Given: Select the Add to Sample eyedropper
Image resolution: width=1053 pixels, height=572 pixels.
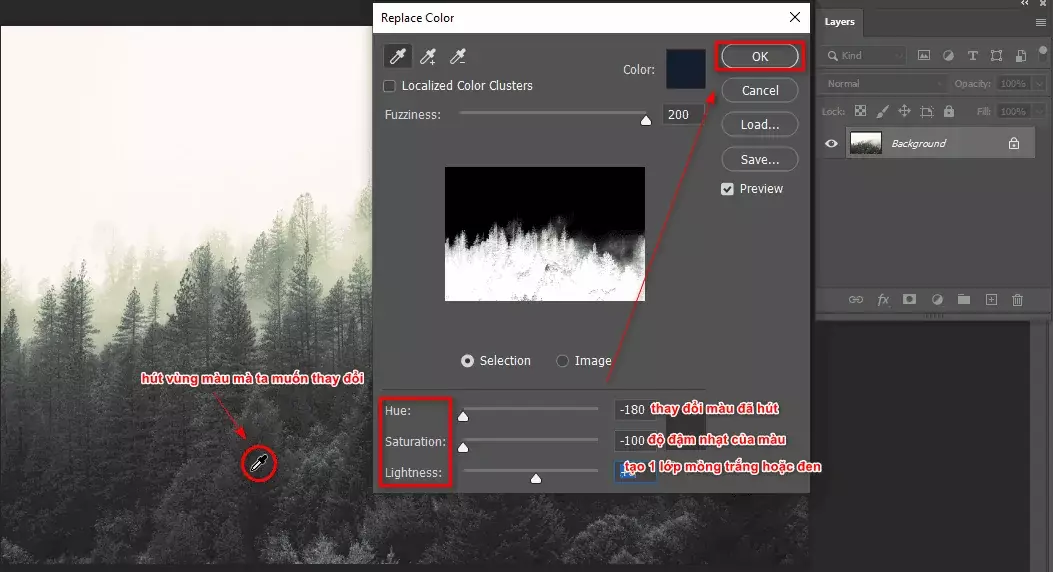Looking at the screenshot, I should point(428,56).
